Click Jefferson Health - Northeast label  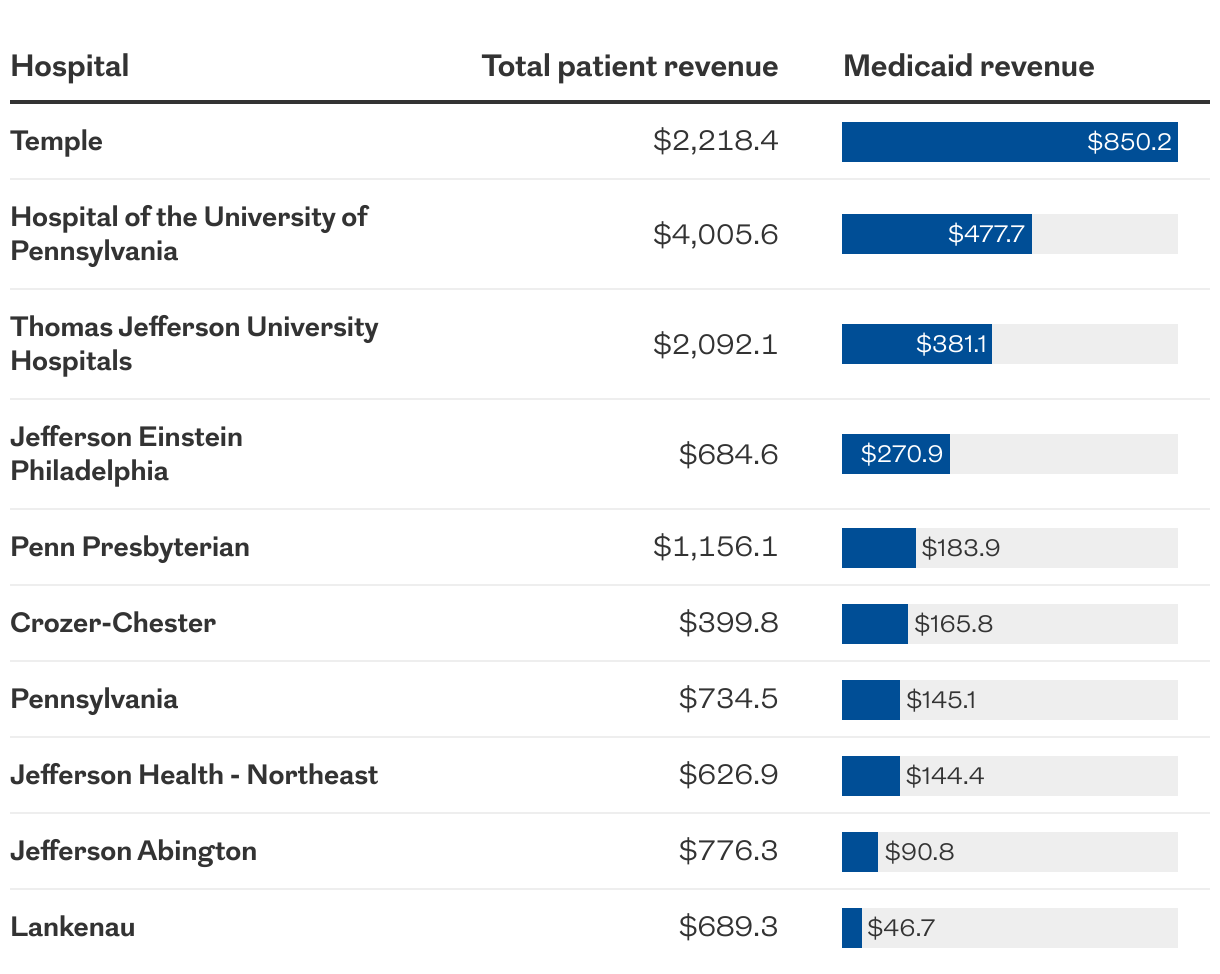pyautogui.click(x=194, y=775)
